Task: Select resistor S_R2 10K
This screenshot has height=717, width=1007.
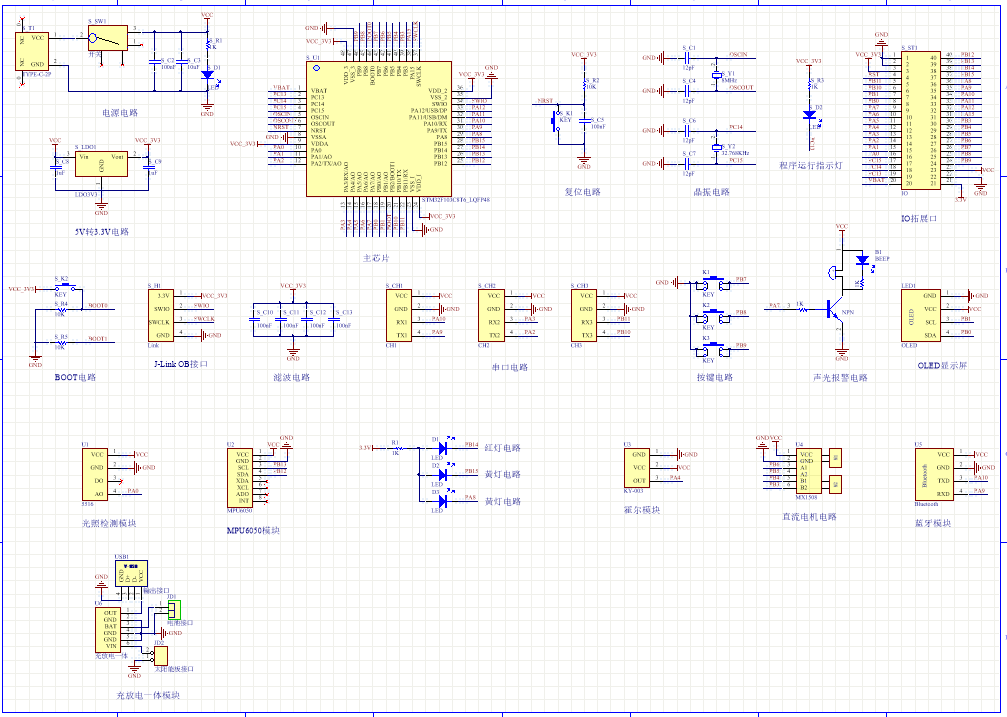Action: pyautogui.click(x=584, y=84)
